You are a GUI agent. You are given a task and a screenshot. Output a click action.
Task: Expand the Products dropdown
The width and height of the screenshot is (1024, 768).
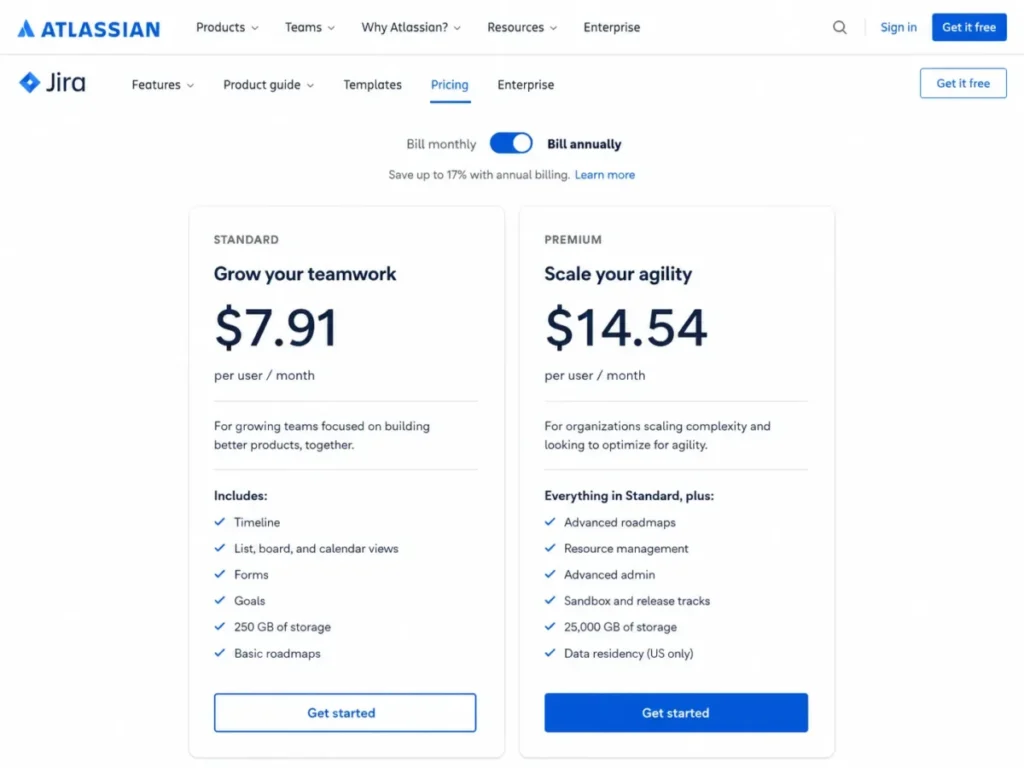coord(227,27)
